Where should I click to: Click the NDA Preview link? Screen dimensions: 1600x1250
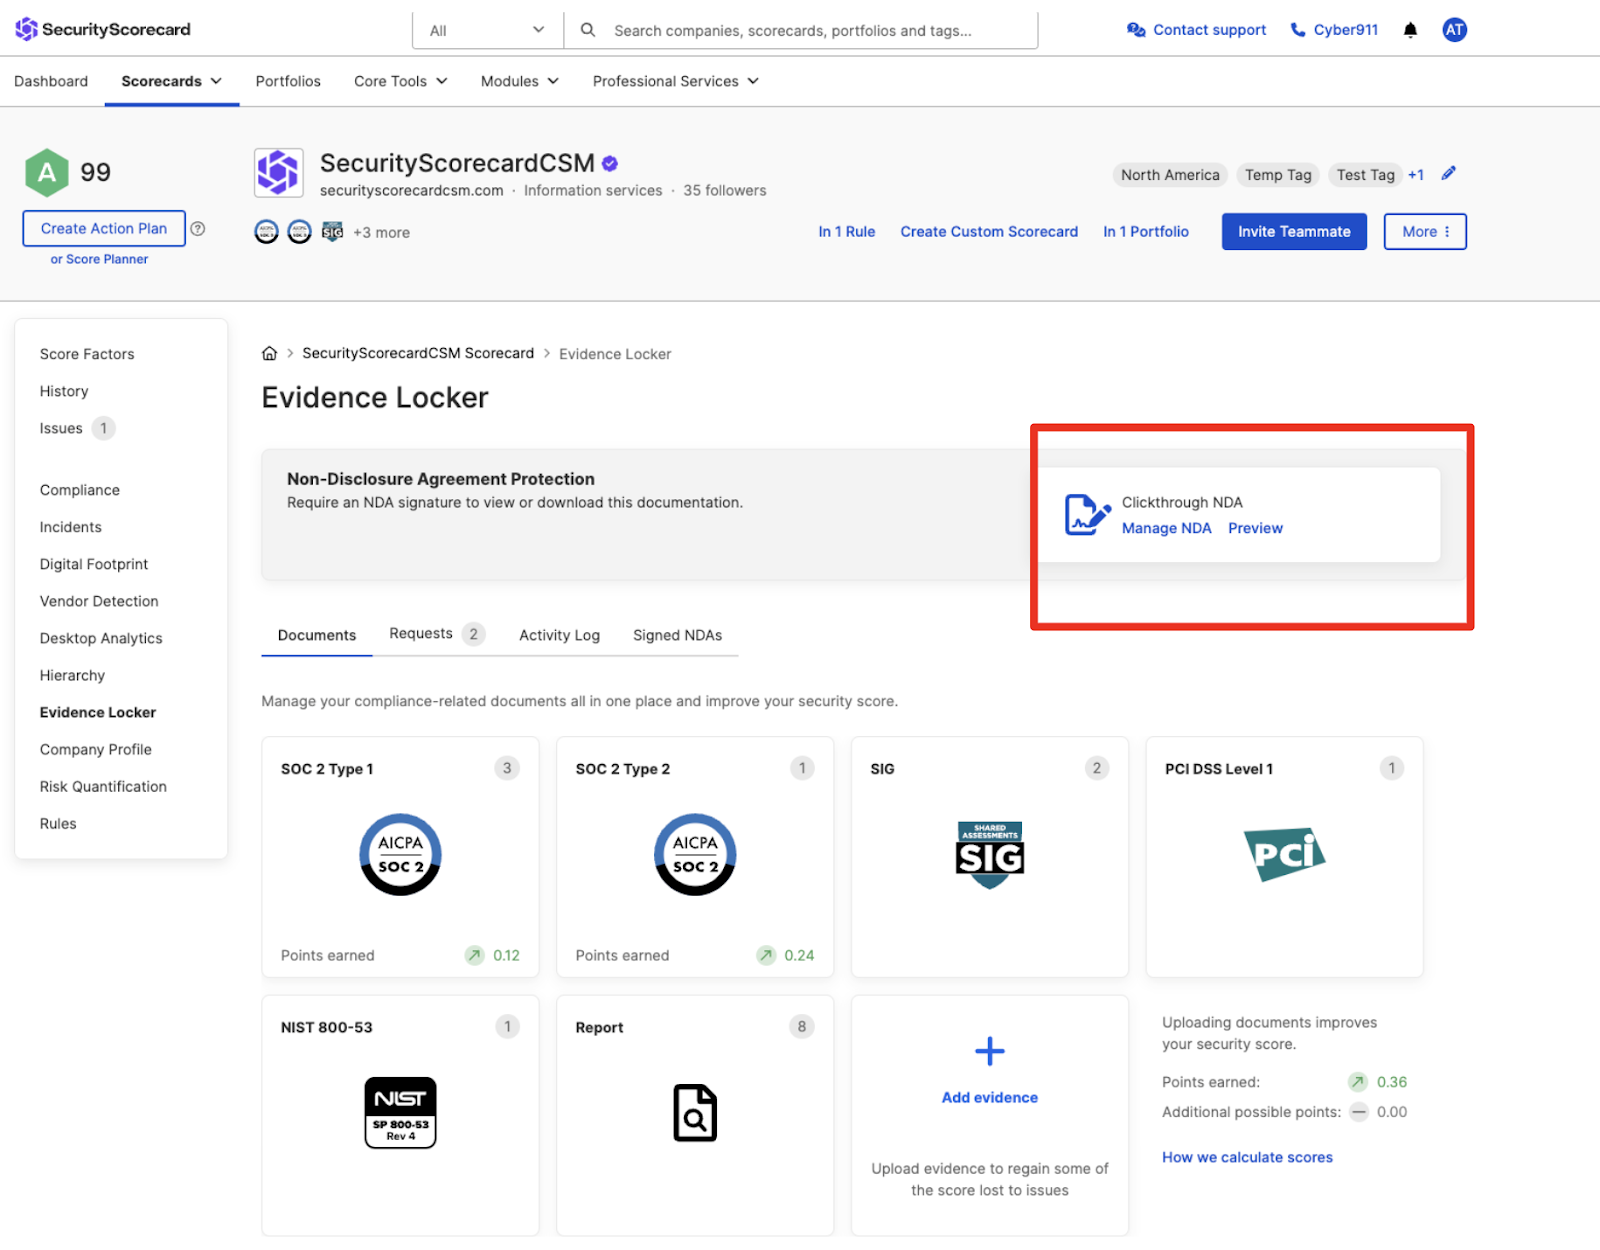pos(1255,528)
